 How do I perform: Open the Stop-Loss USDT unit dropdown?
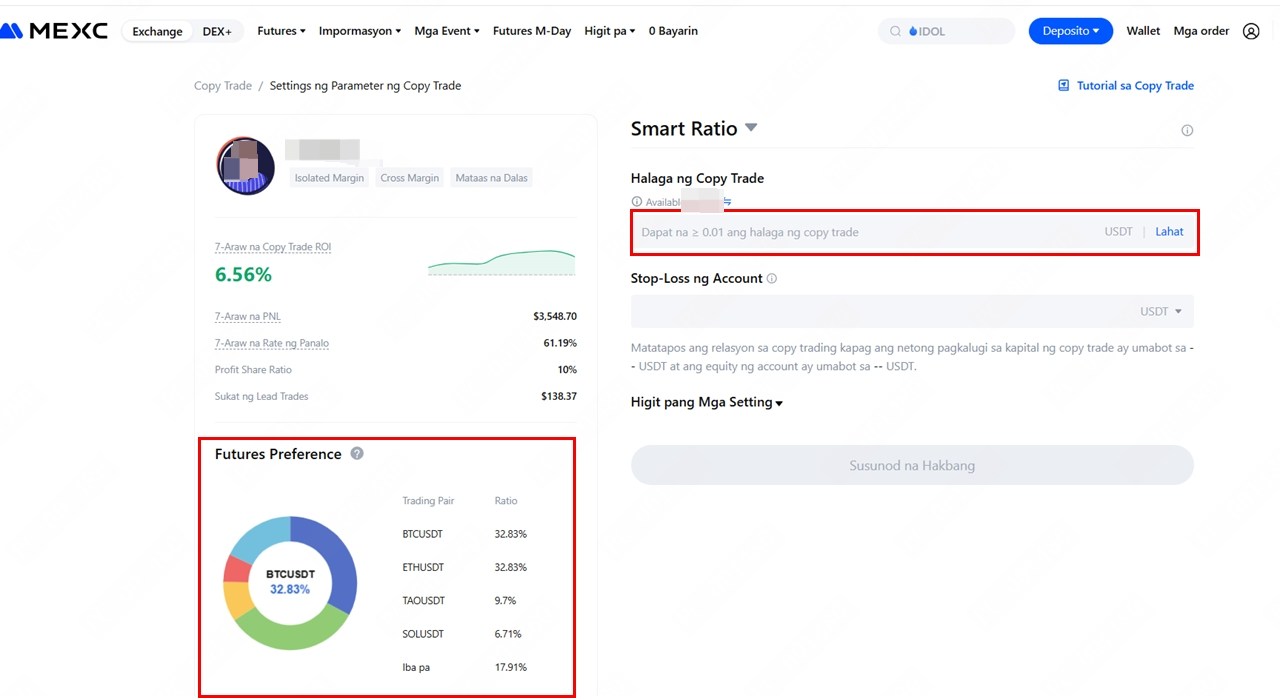[x=1161, y=312]
